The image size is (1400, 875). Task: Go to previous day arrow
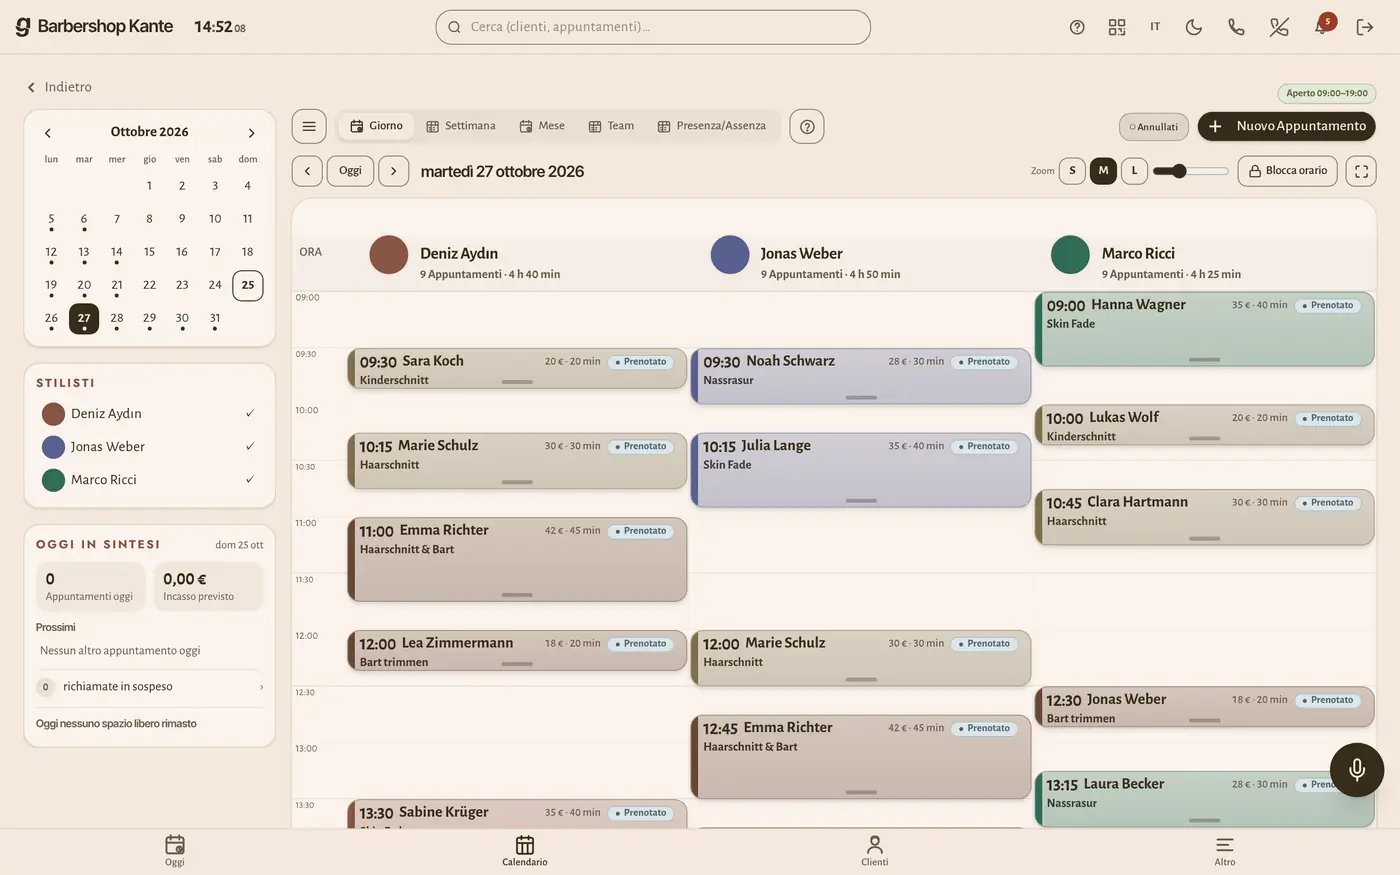pyautogui.click(x=307, y=171)
